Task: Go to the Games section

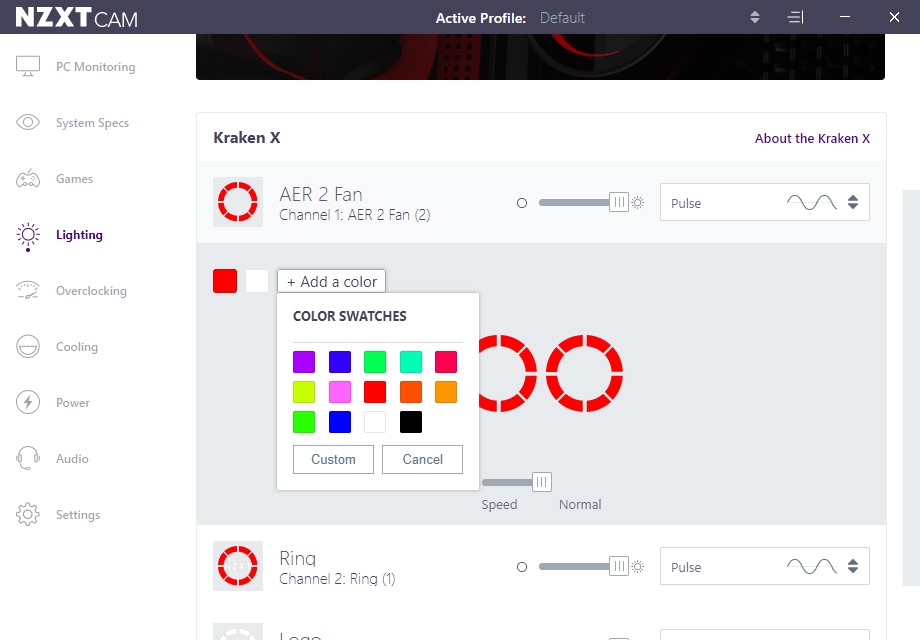Action: pyautogui.click(x=75, y=179)
